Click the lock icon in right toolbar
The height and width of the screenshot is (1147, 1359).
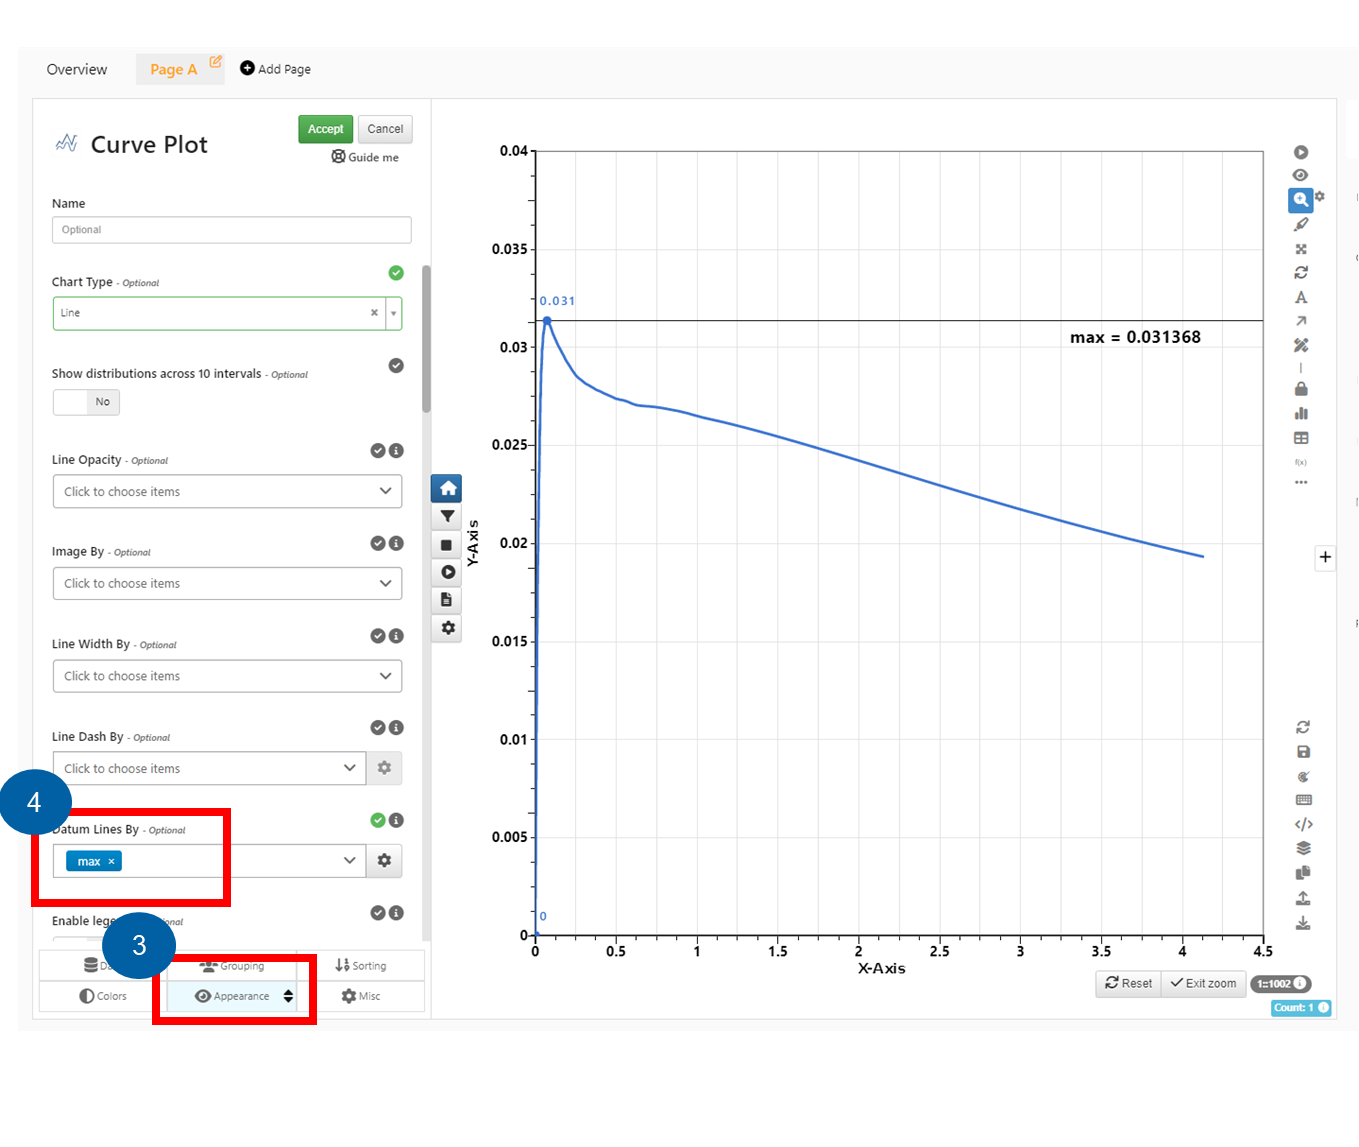click(1301, 389)
